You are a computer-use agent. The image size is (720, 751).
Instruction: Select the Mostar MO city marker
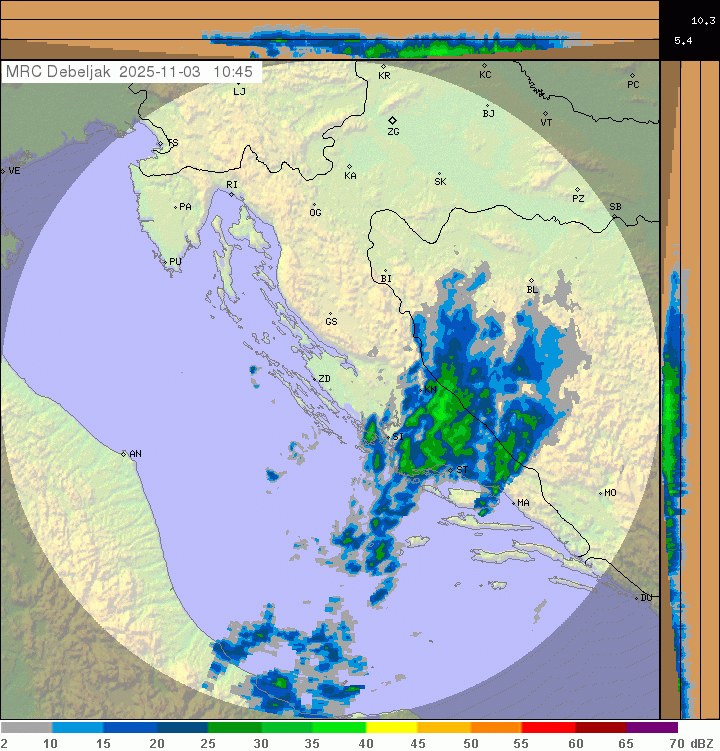600,493
